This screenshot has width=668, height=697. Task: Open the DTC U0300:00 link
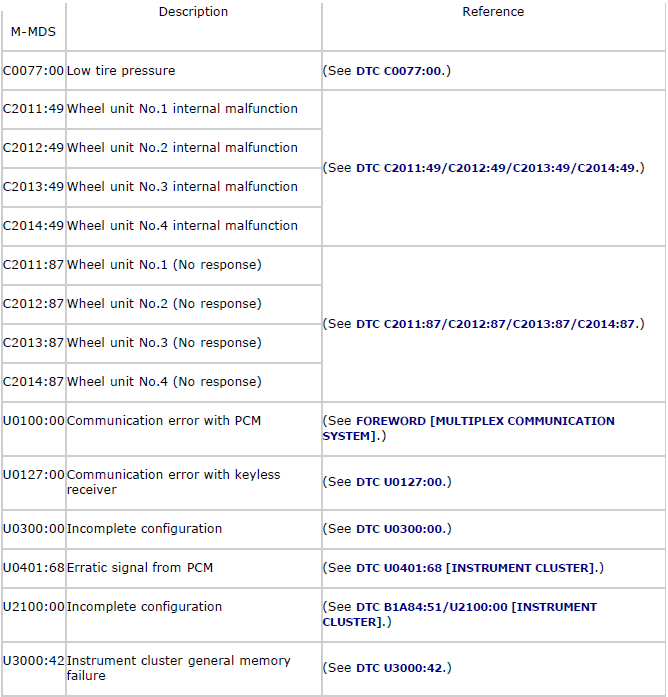pos(399,529)
